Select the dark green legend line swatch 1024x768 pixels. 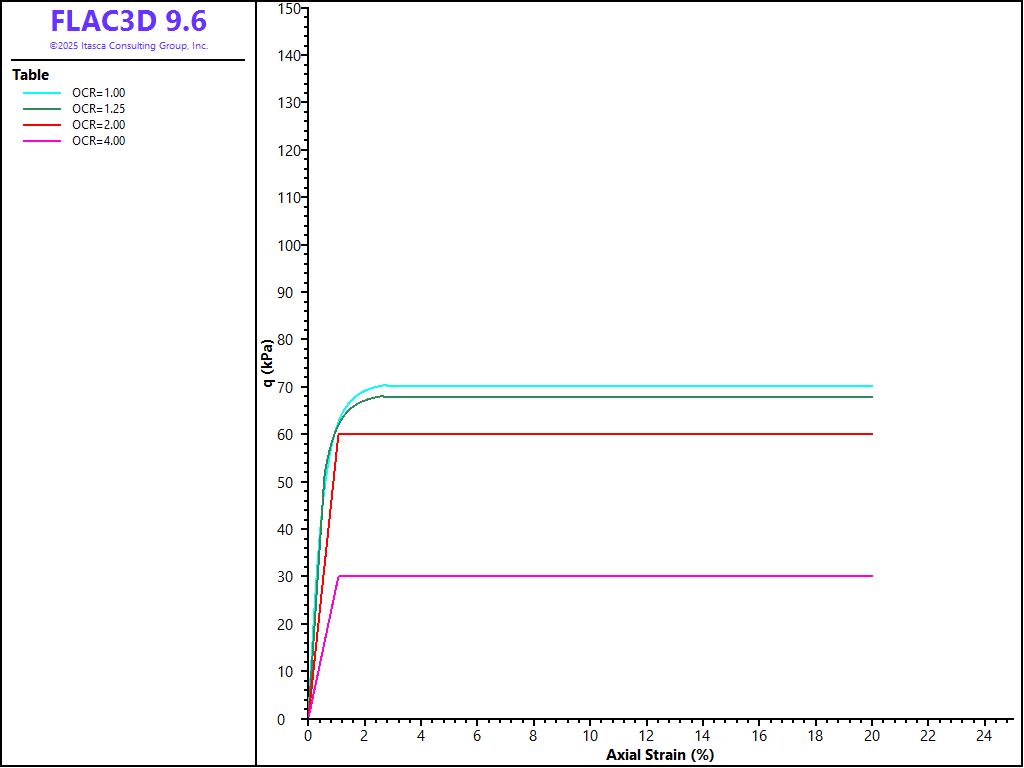[x=42, y=109]
